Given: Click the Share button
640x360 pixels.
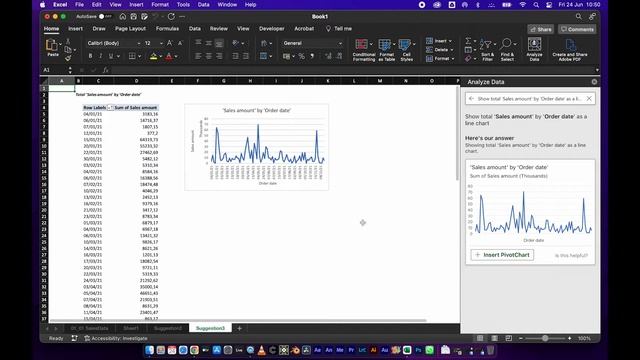Looking at the screenshot, I should [540, 29].
